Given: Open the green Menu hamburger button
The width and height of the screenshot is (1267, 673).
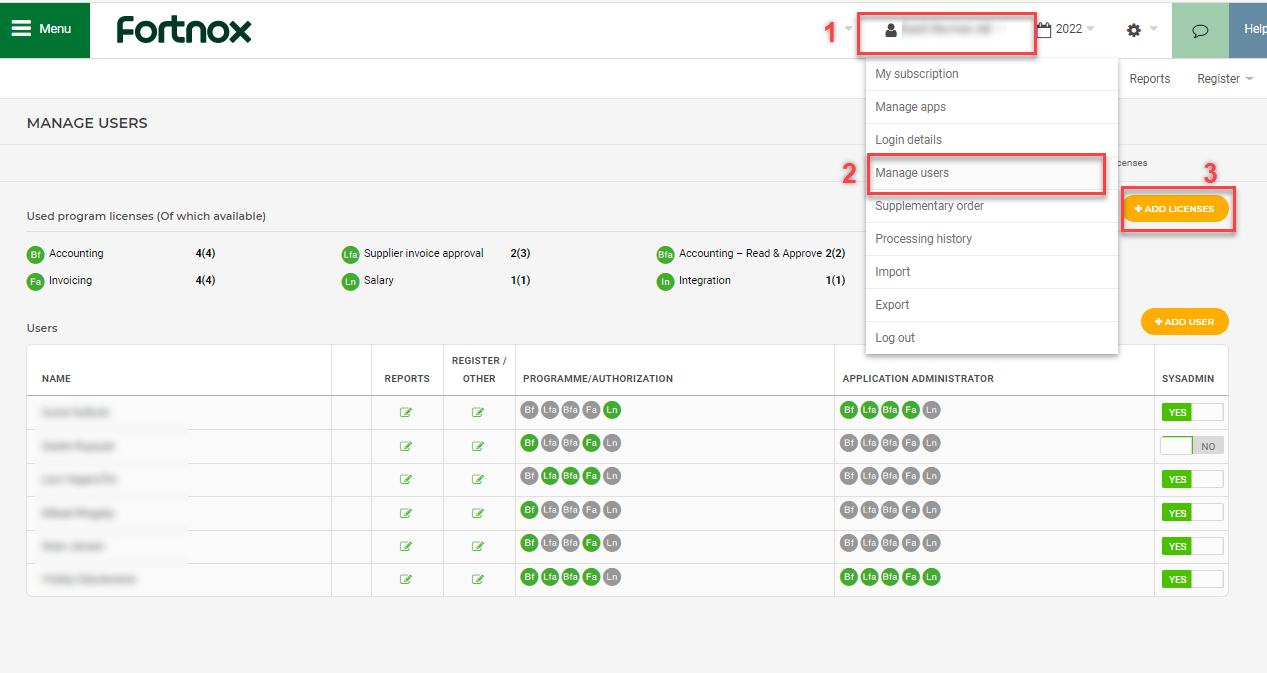Looking at the screenshot, I should click(43, 29).
